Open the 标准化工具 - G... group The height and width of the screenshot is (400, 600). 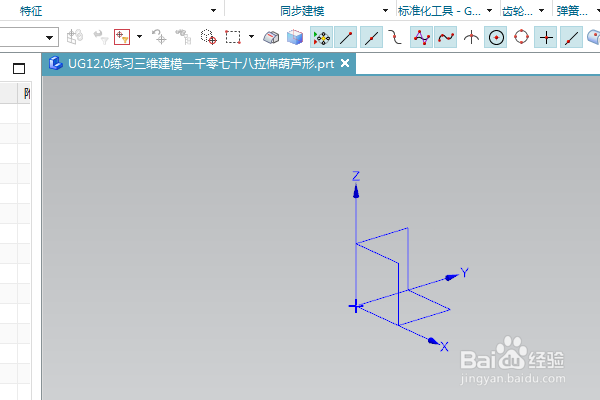point(439,11)
